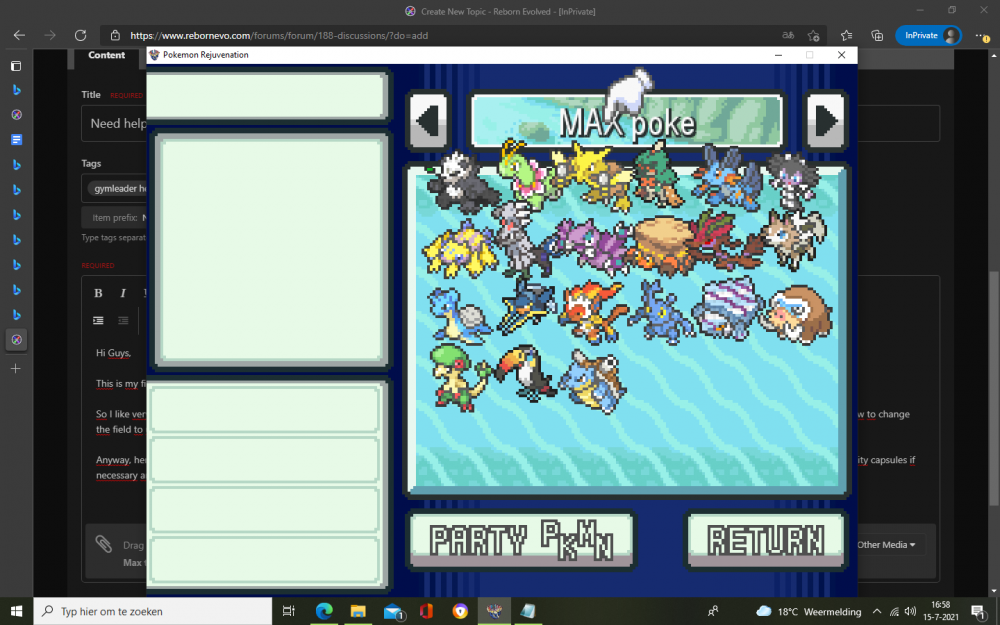Click the gymleader tag chip
1000x625 pixels.
coord(120,189)
